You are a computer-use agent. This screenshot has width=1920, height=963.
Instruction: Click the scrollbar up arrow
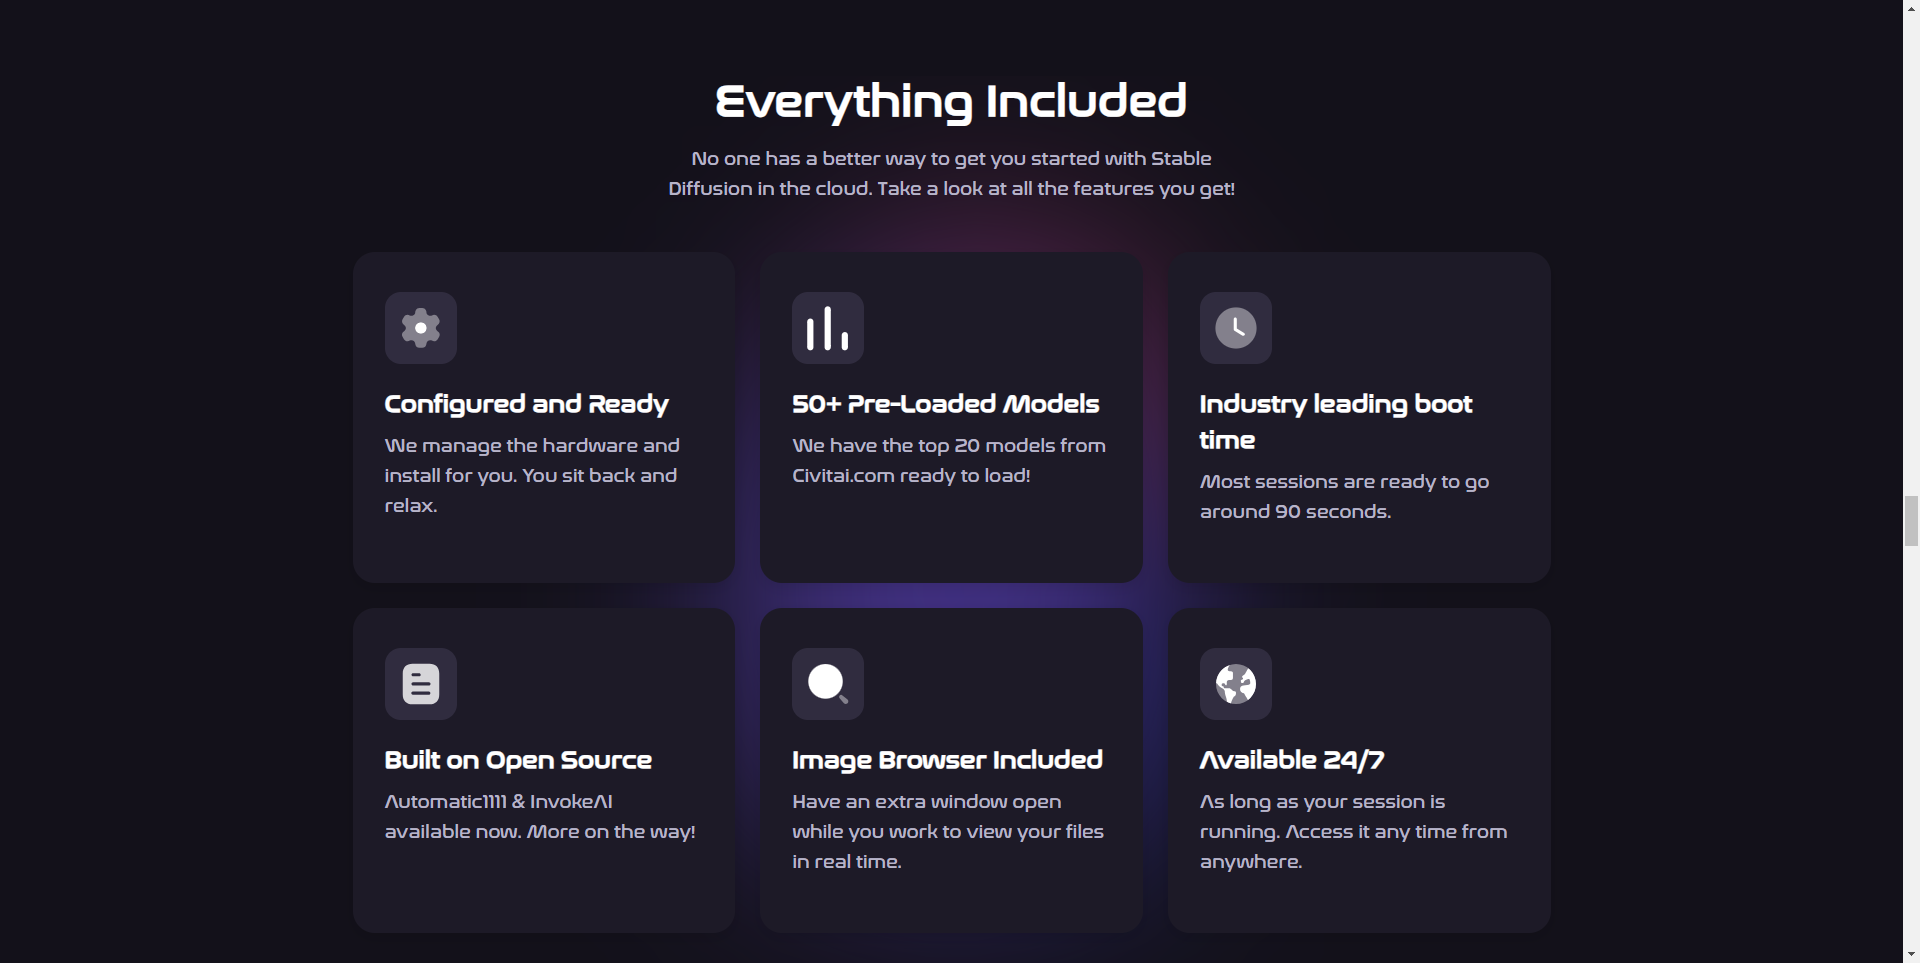pos(1911,8)
